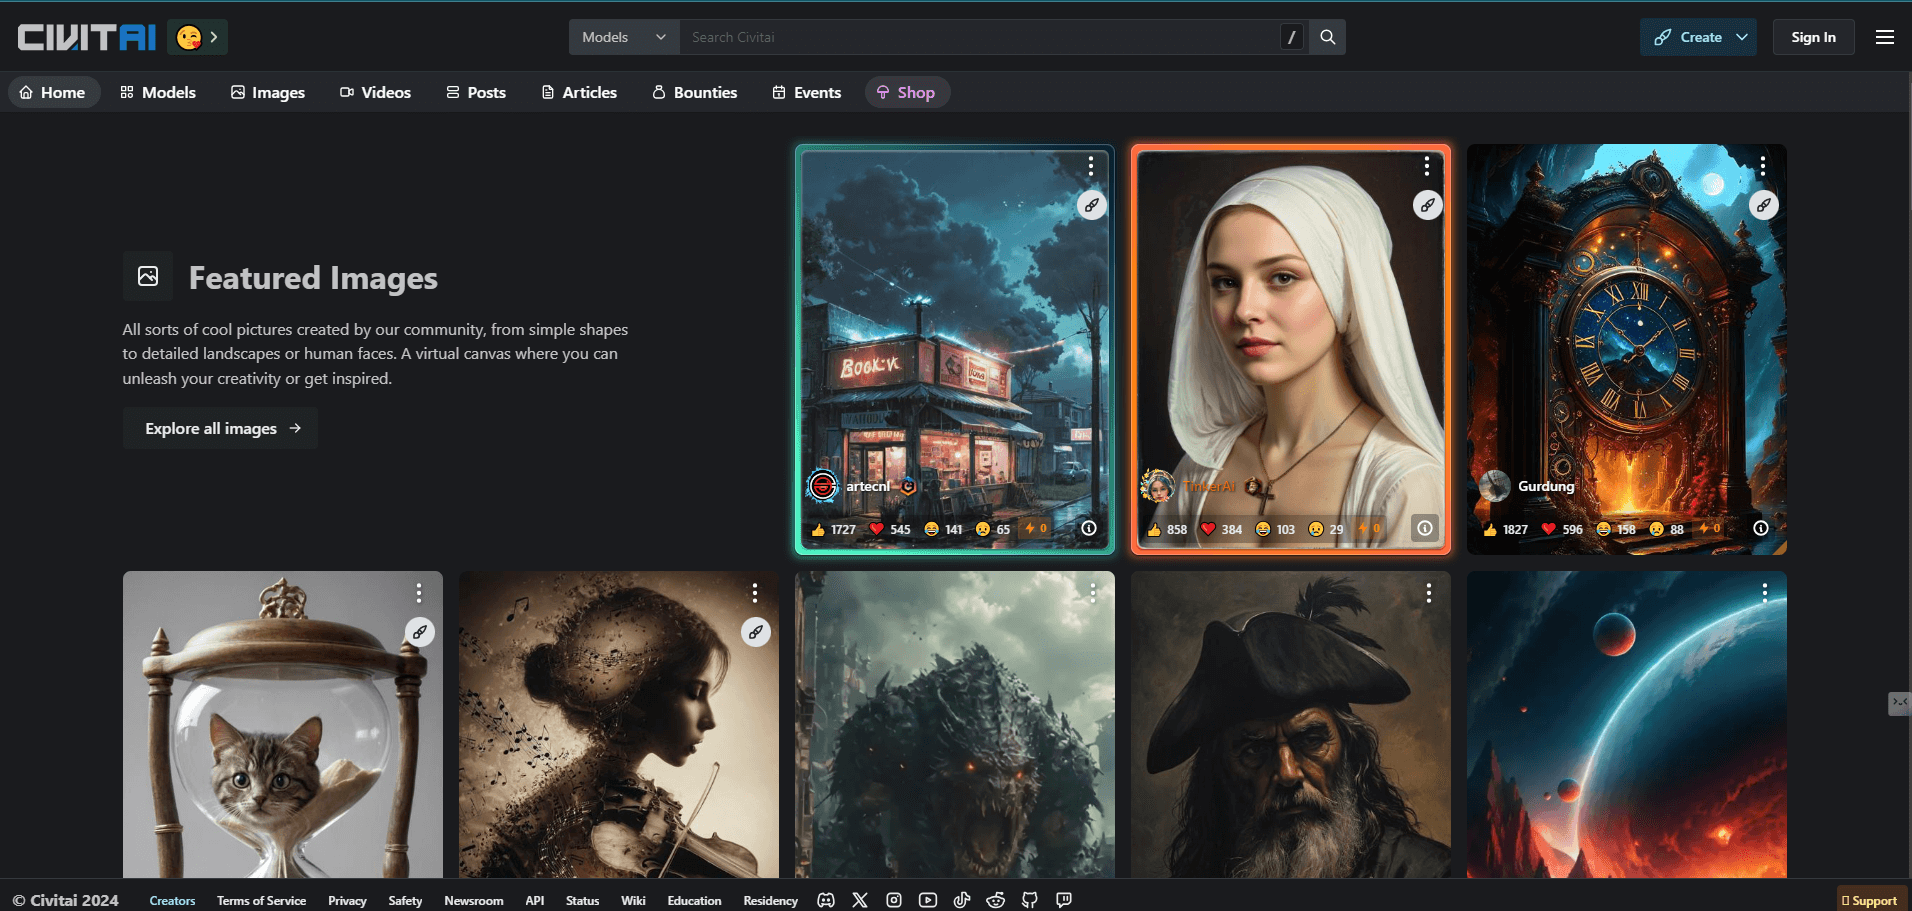This screenshot has height=911, width=1912.
Task: Switch to the Models tab
Action: (x=158, y=92)
